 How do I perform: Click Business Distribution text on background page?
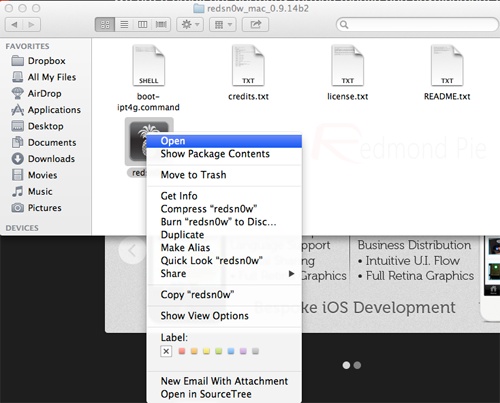coord(414,245)
